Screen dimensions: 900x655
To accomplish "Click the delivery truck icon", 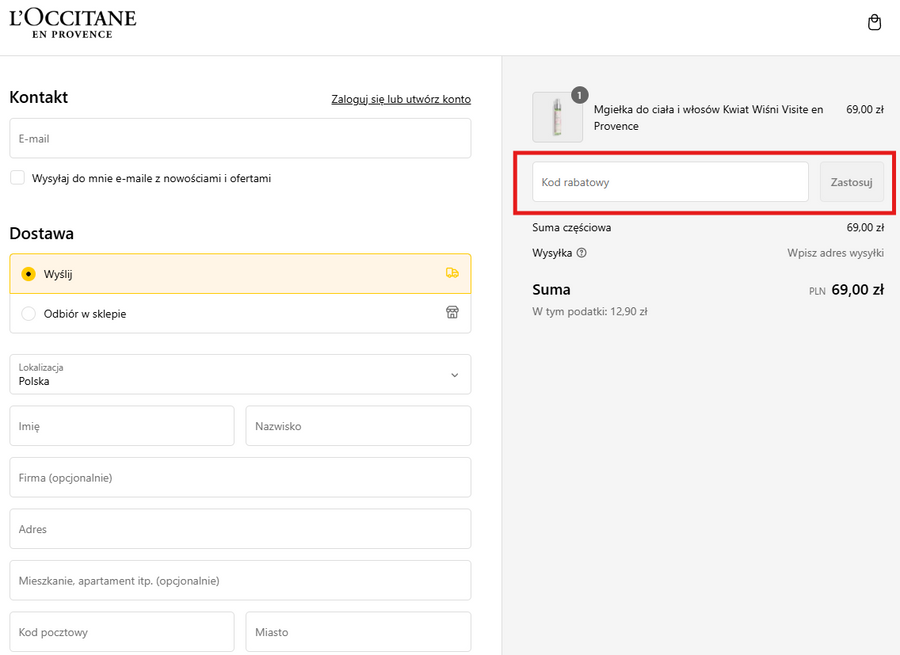I will click(x=452, y=273).
